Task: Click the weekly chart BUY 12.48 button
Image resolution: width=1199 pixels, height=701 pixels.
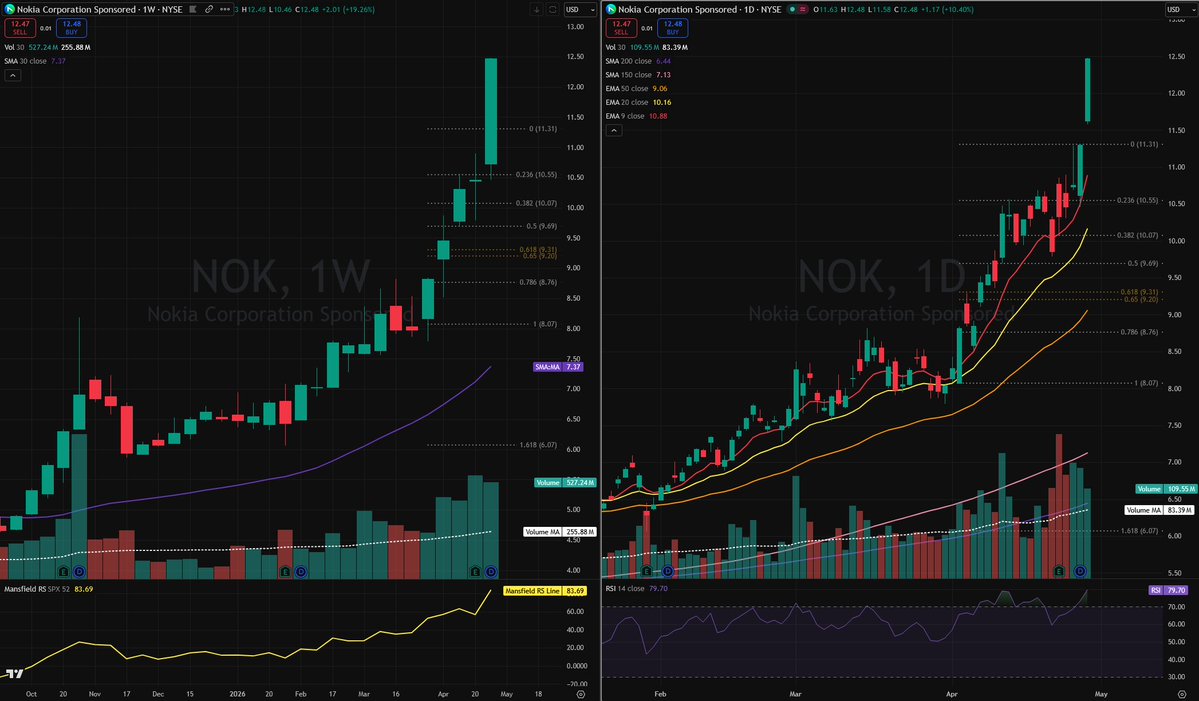Action: point(71,28)
